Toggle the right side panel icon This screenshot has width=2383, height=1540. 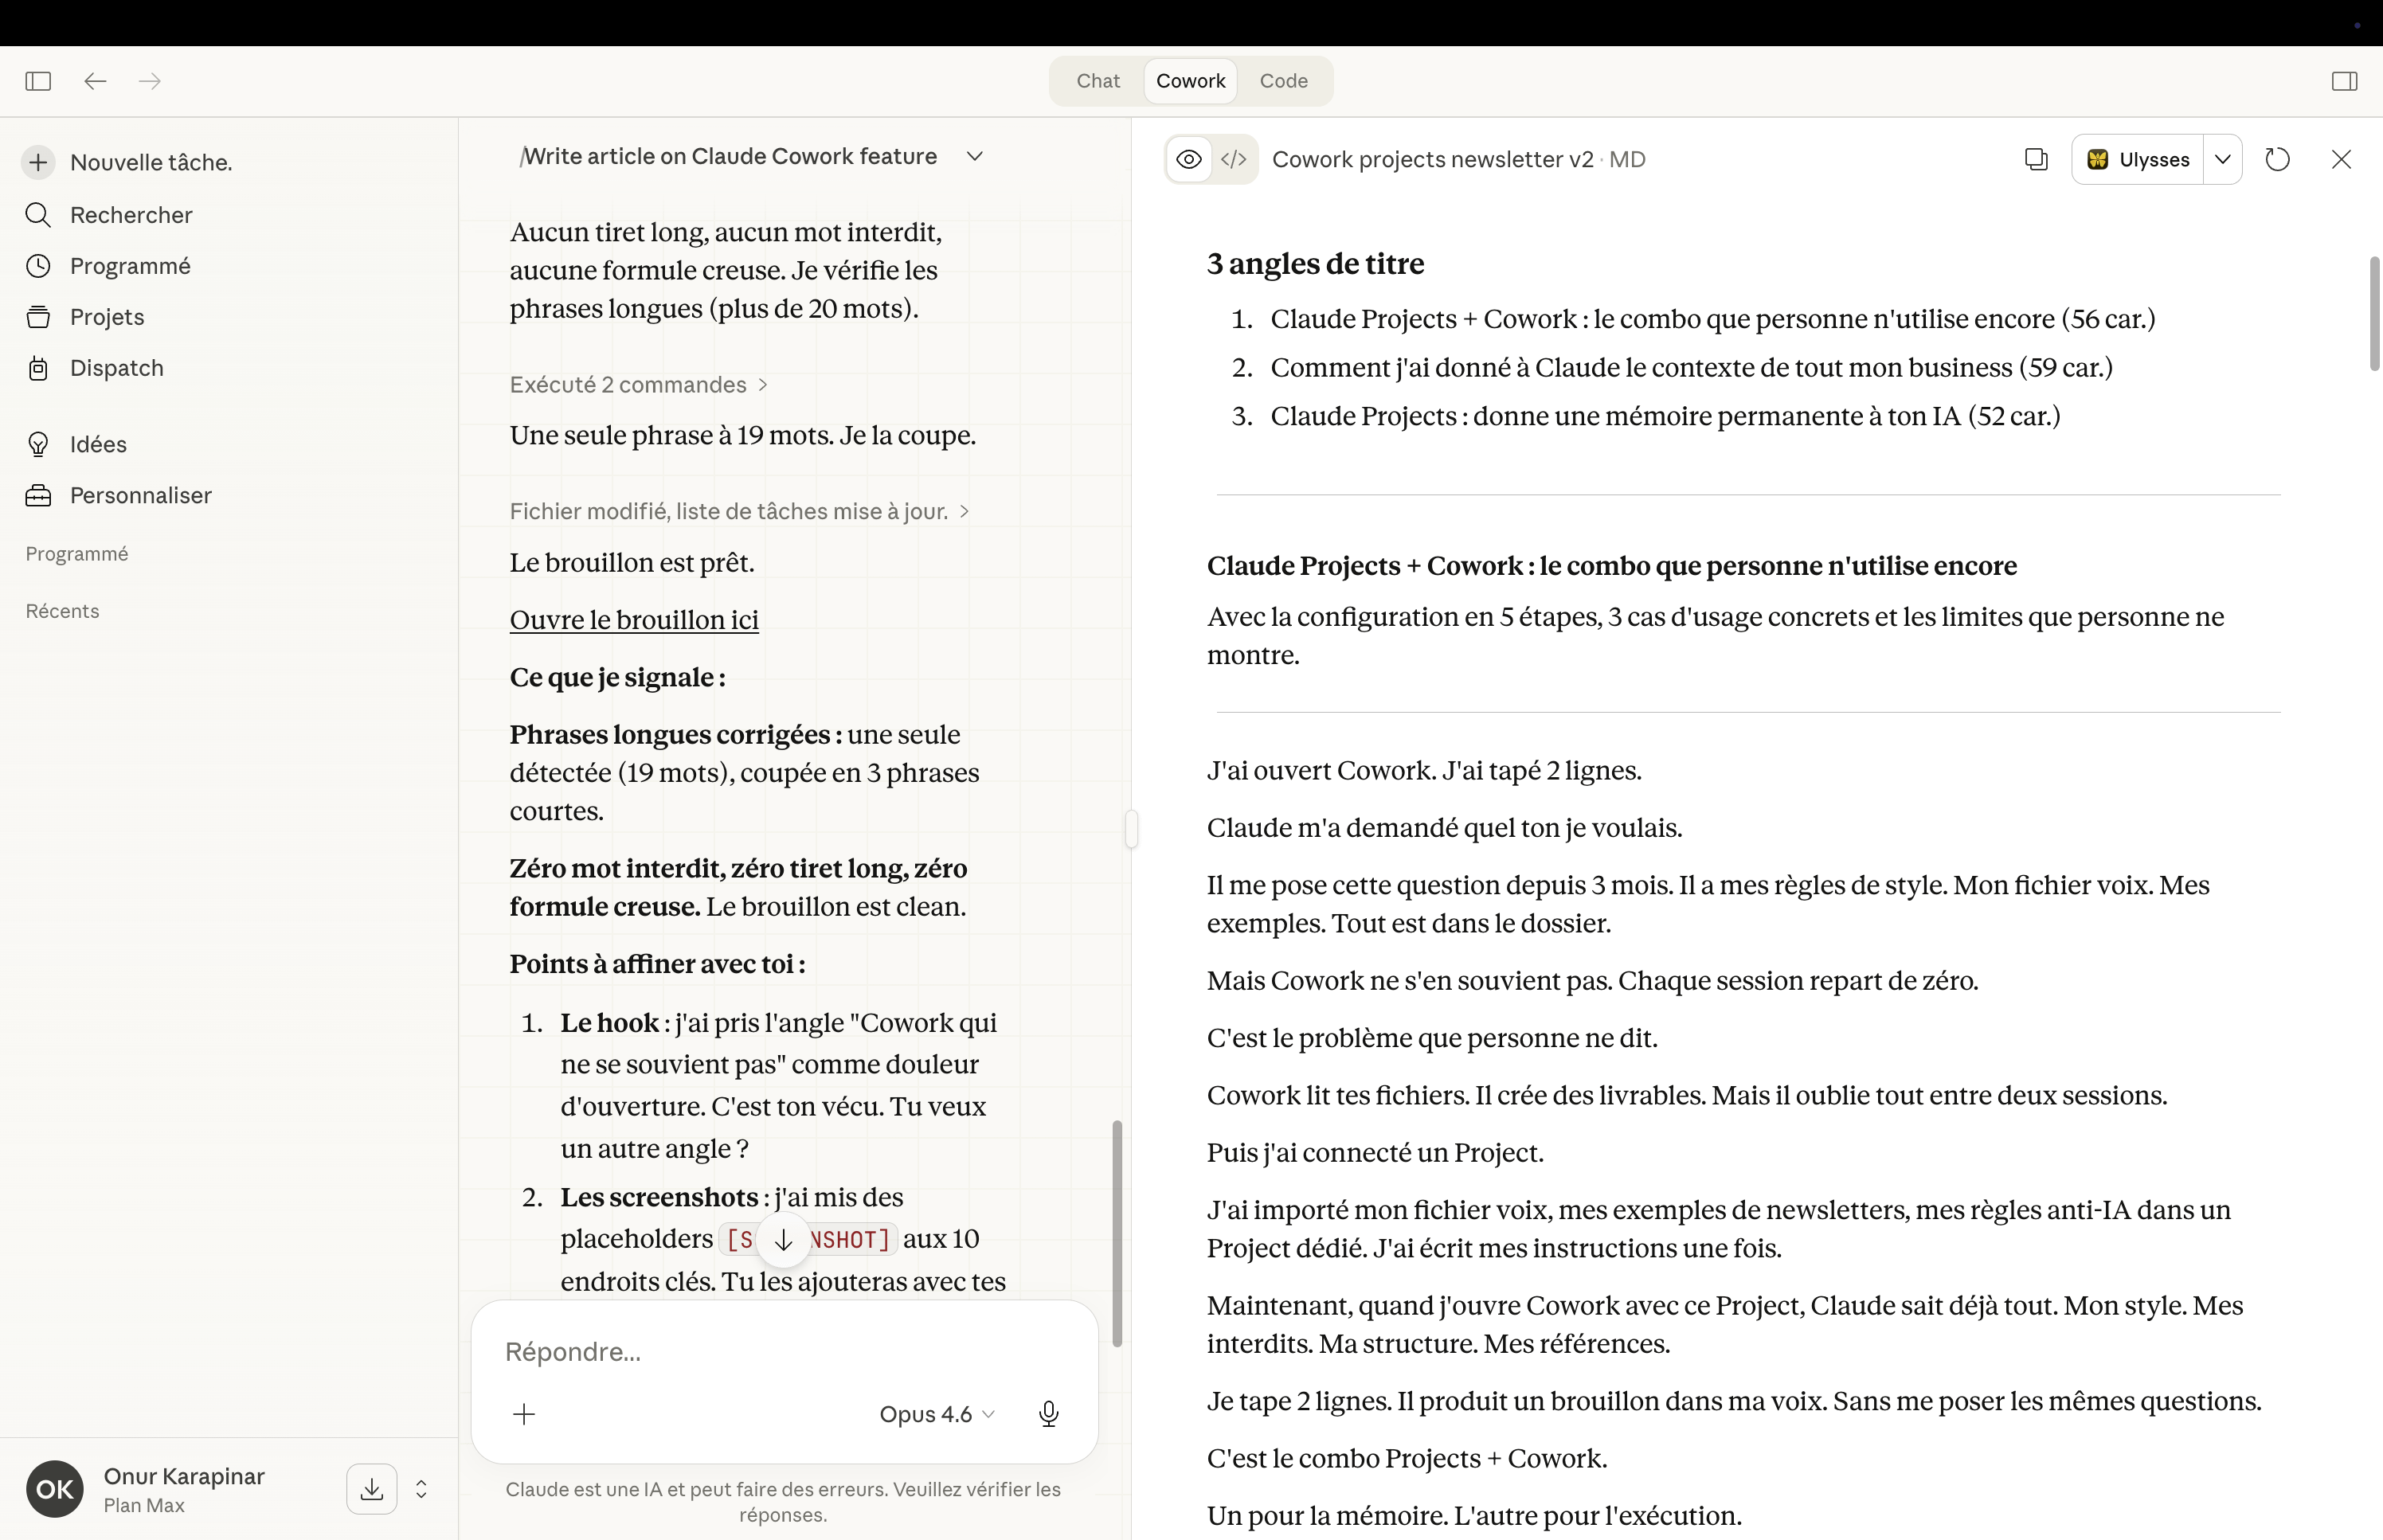[2344, 81]
